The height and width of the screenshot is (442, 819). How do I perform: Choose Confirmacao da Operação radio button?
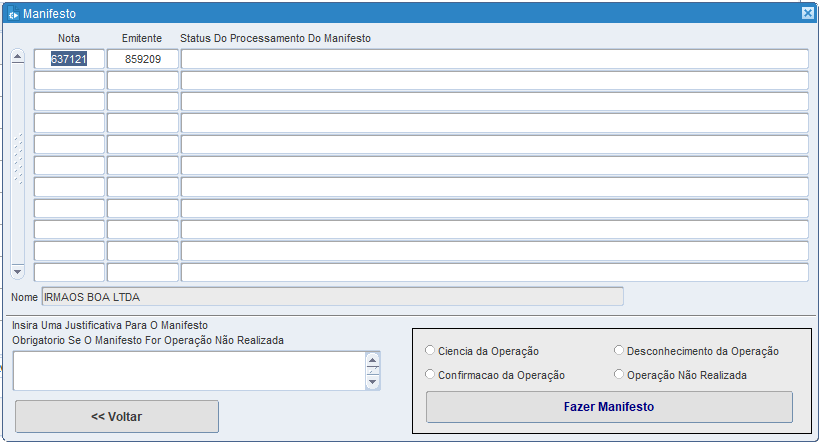(430, 375)
